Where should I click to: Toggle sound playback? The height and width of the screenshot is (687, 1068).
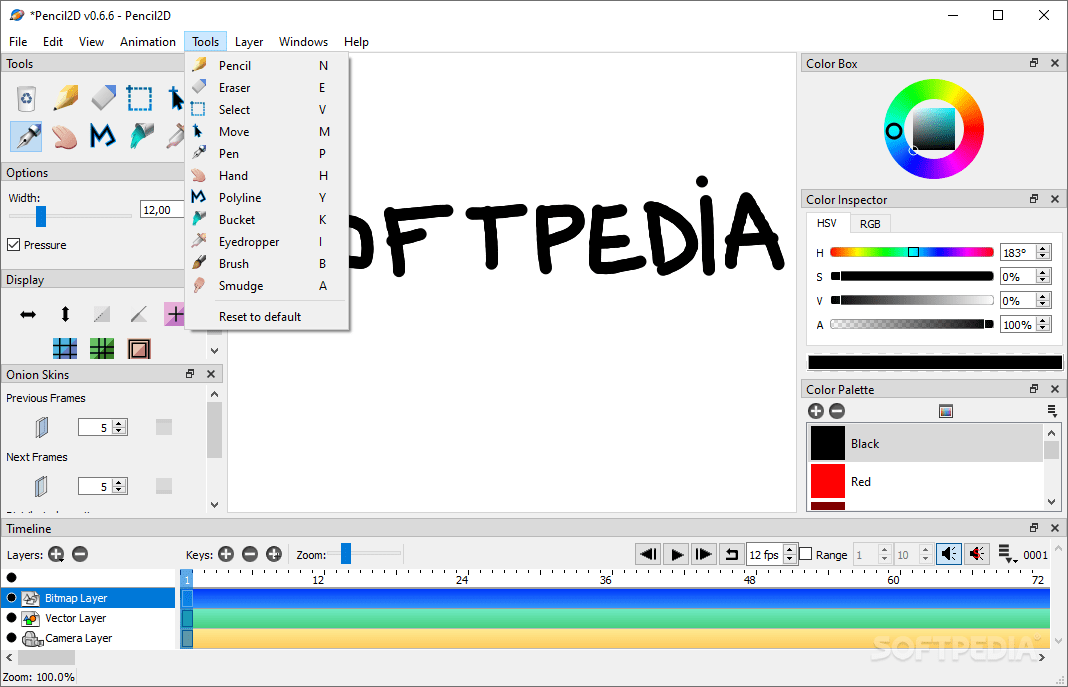948,554
